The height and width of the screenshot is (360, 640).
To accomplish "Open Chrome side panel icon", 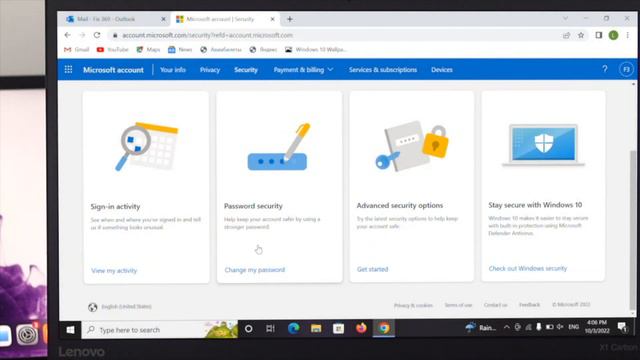I will coord(598,35).
